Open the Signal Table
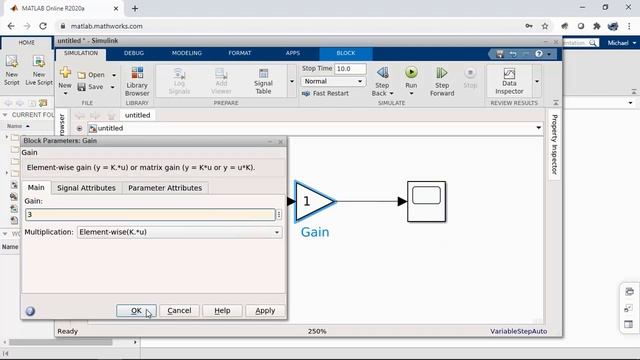The width and height of the screenshot is (640, 360). coord(263,82)
